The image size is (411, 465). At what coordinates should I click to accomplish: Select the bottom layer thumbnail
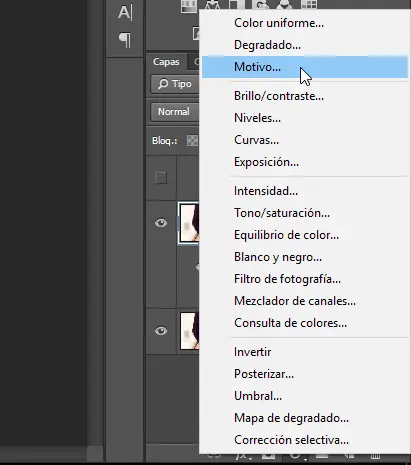coord(189,331)
